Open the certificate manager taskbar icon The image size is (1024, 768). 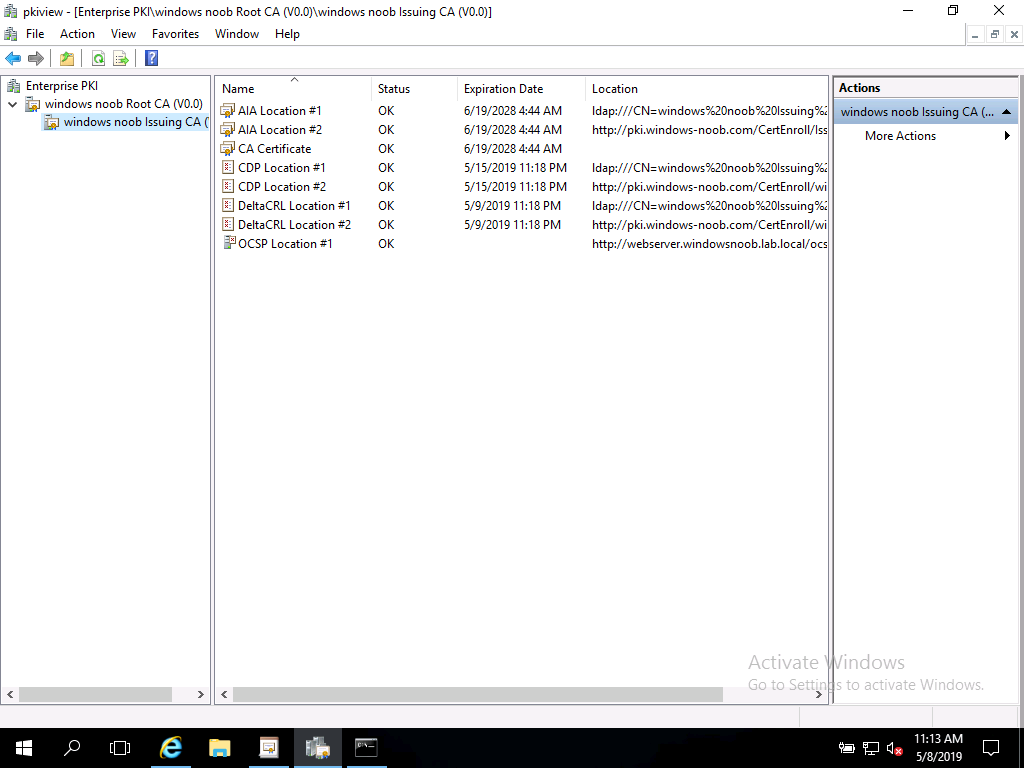268,748
